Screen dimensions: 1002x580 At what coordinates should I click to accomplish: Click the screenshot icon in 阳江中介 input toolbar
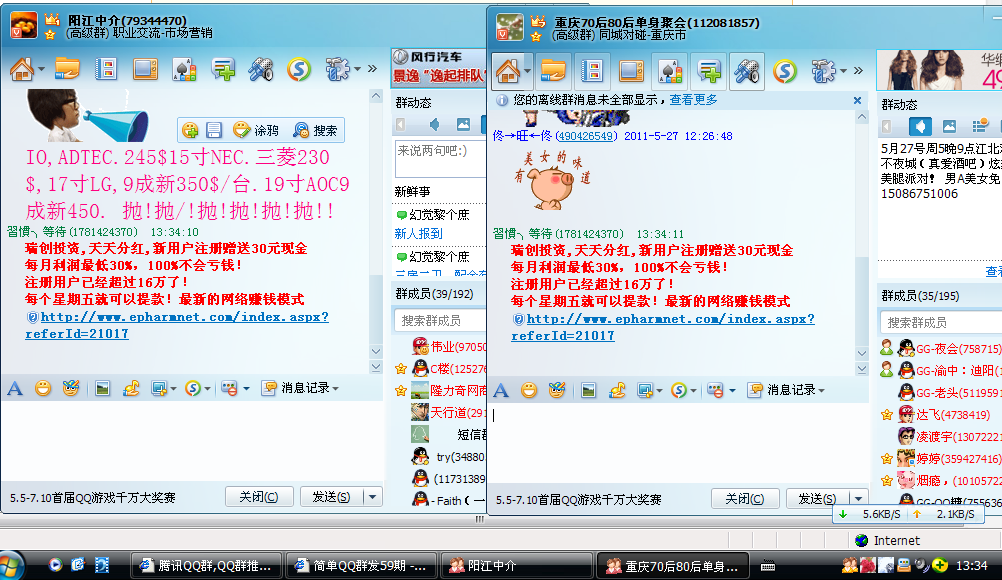pos(158,388)
